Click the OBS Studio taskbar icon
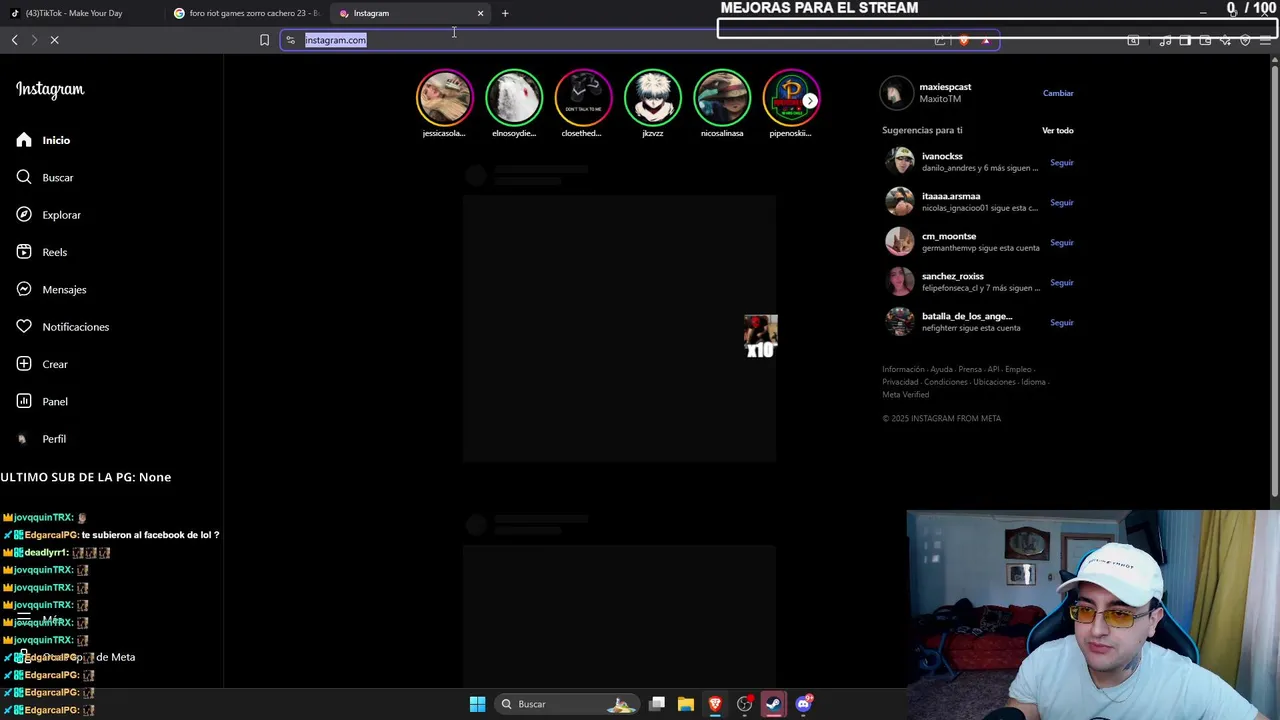The image size is (1280, 720). point(744,704)
